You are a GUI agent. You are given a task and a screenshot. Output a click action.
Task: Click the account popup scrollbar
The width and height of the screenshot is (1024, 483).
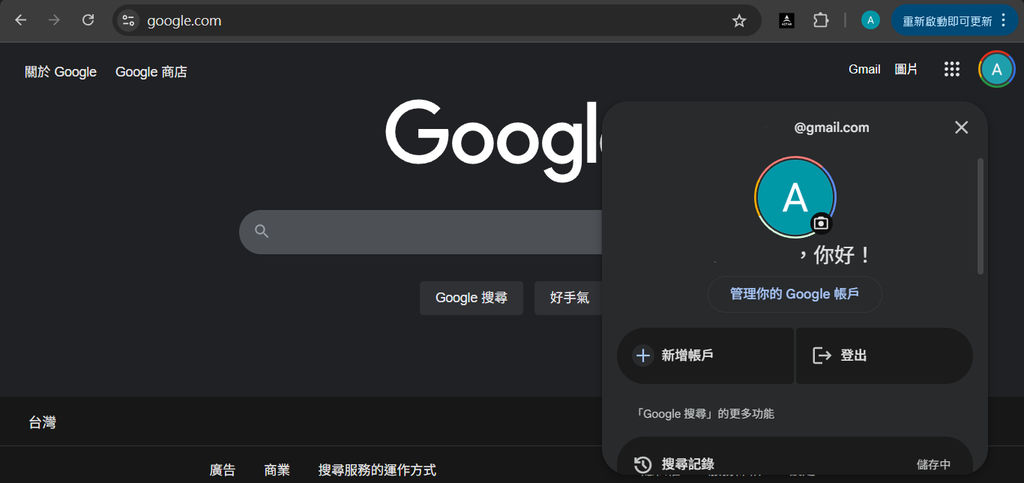[x=980, y=215]
